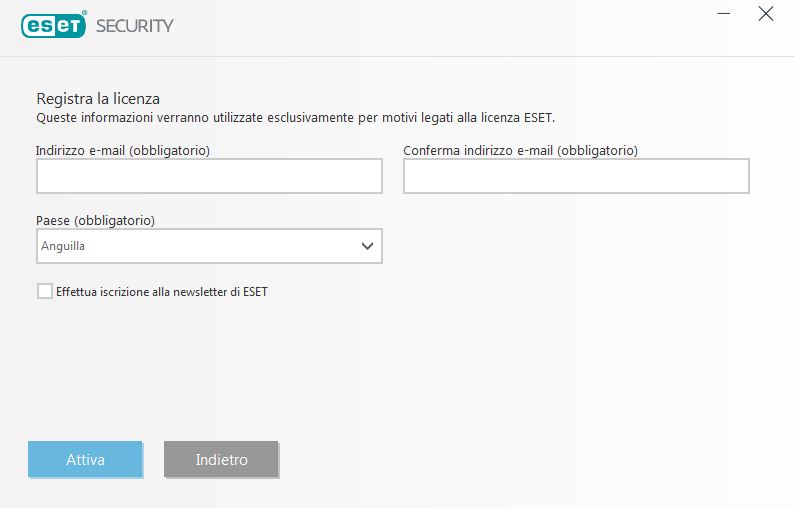This screenshot has width=794, height=508.
Task: Close the ESET license registration window
Action: click(x=766, y=14)
